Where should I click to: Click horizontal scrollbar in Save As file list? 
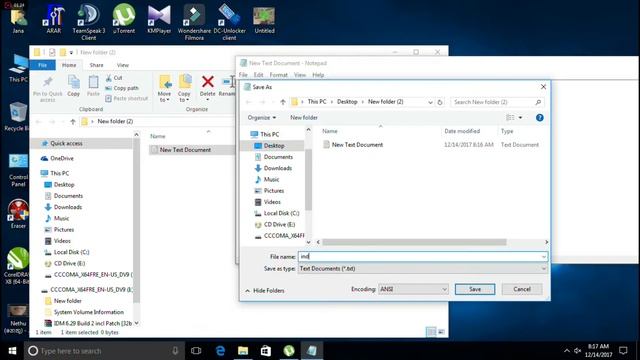(x=414, y=242)
